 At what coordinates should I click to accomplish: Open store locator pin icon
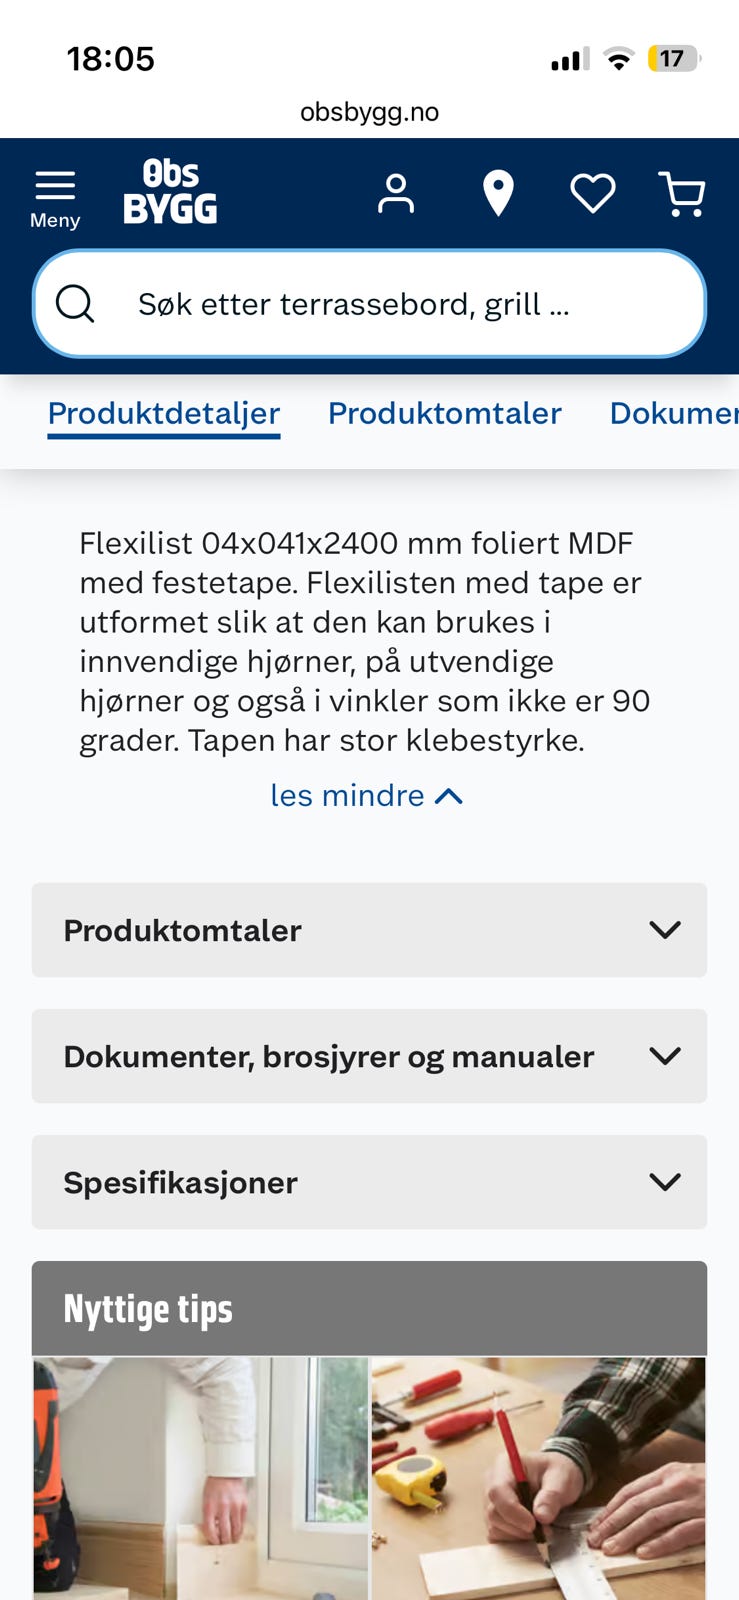pyautogui.click(x=498, y=193)
